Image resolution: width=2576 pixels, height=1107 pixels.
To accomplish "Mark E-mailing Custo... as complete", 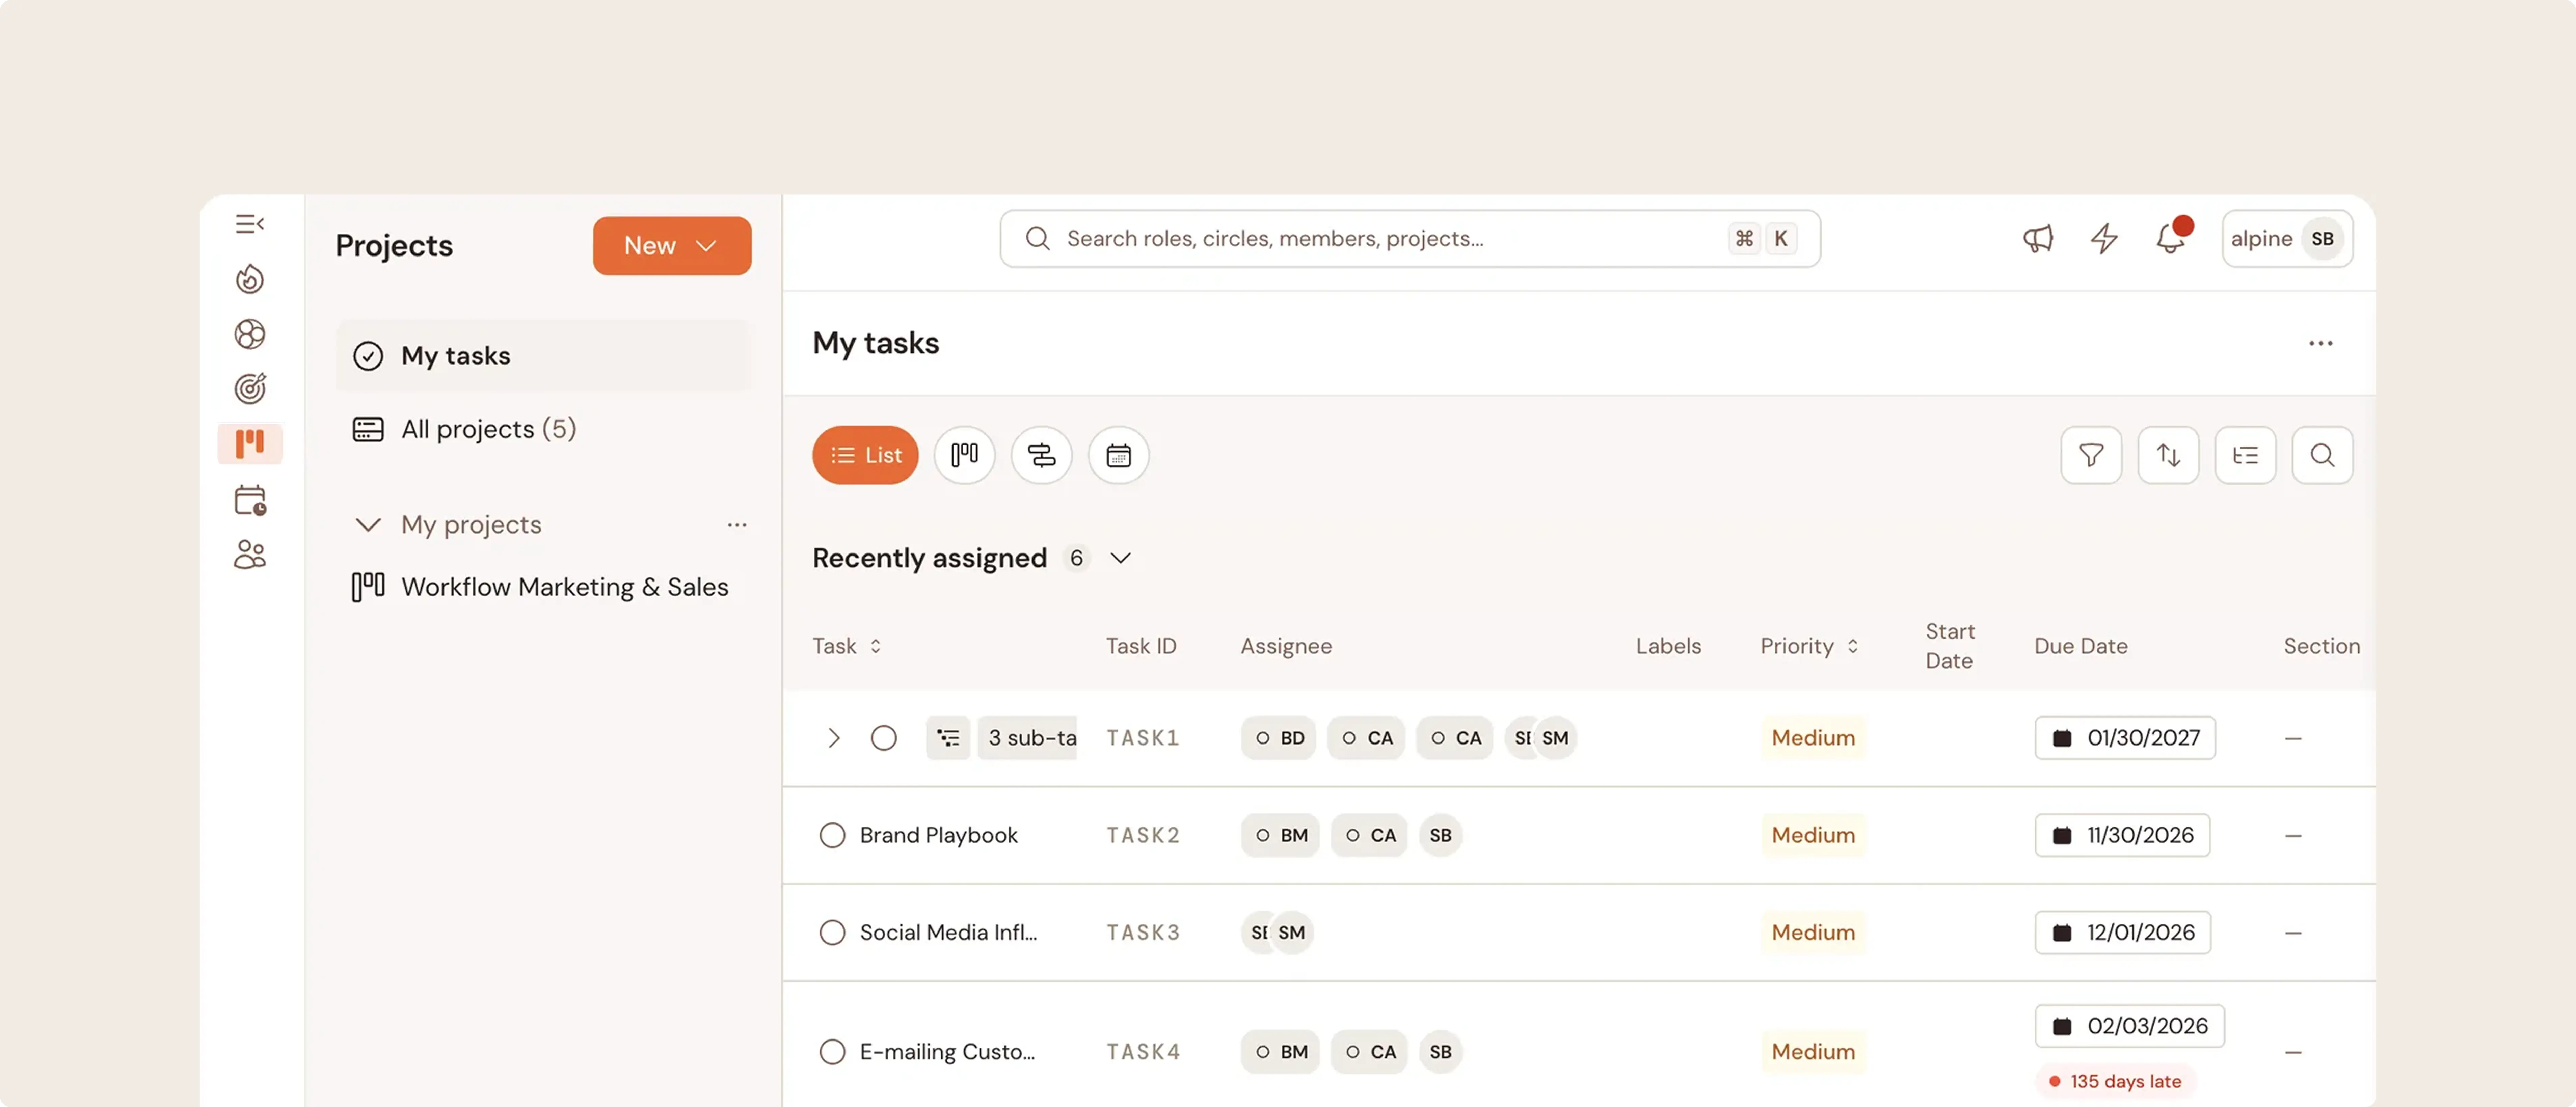I will (832, 1052).
